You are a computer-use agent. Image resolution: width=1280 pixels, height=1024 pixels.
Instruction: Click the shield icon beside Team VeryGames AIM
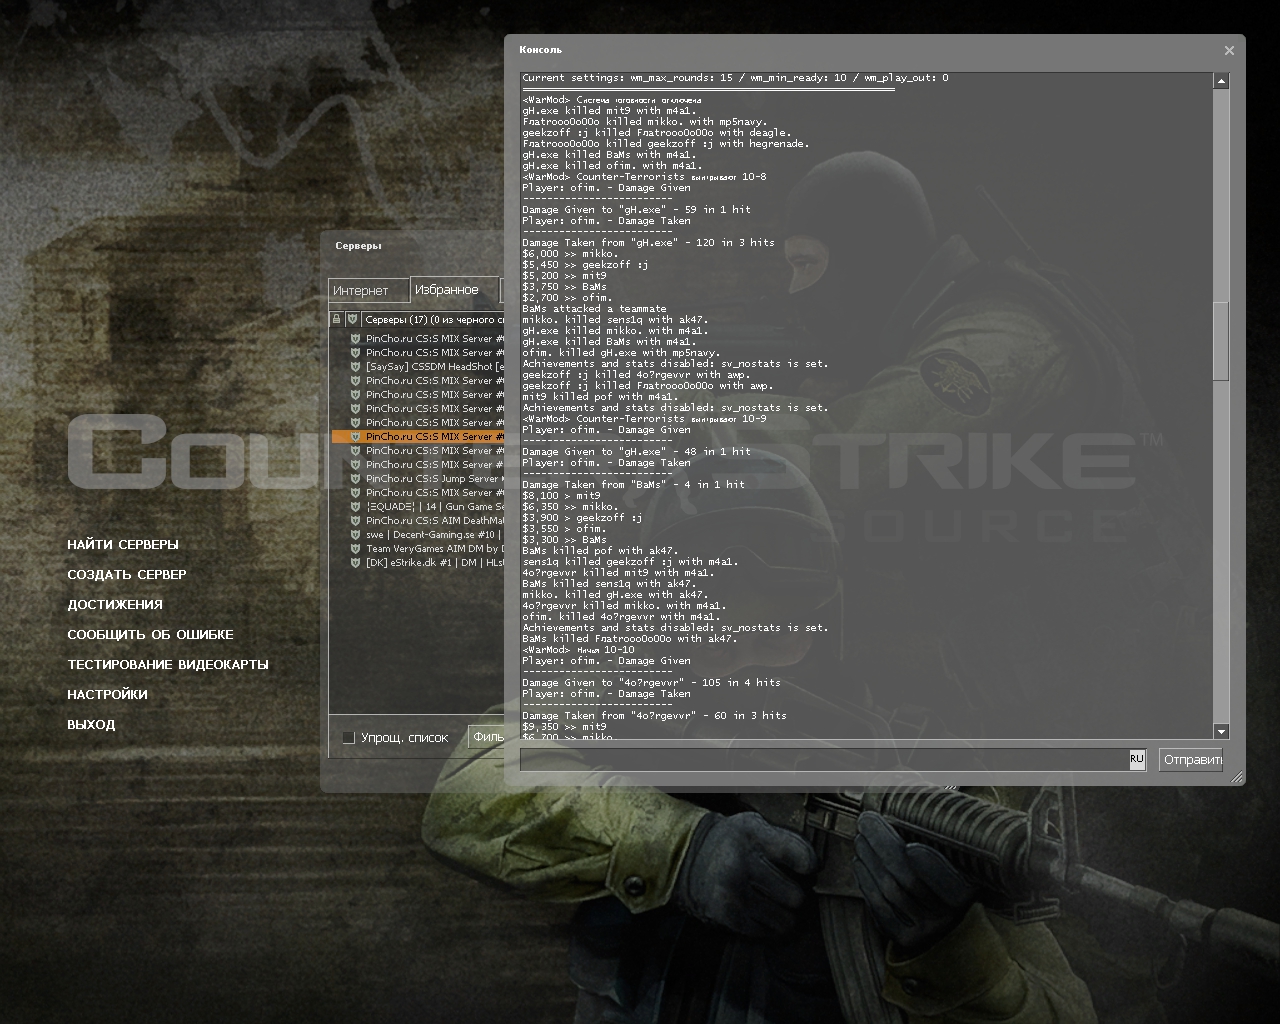[355, 549]
